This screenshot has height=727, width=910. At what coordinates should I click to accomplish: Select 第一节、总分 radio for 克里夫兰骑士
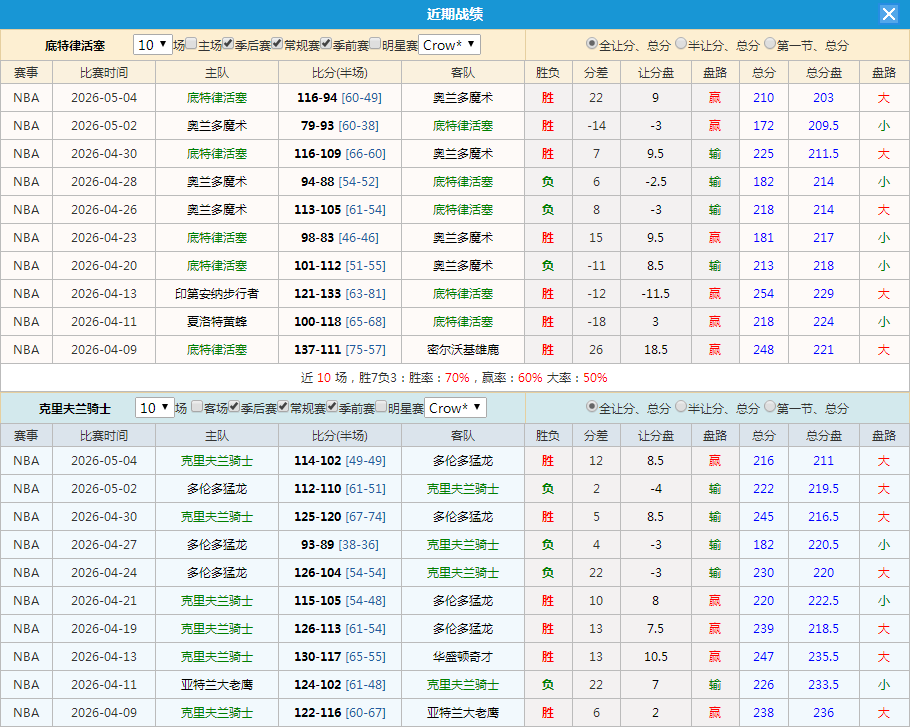(x=770, y=407)
